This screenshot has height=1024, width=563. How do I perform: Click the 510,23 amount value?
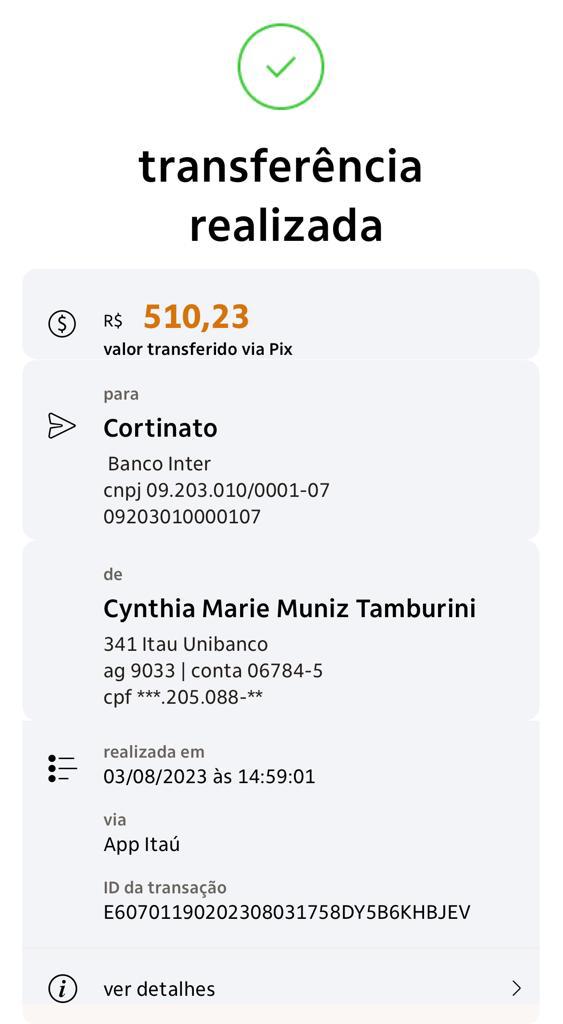point(197,317)
